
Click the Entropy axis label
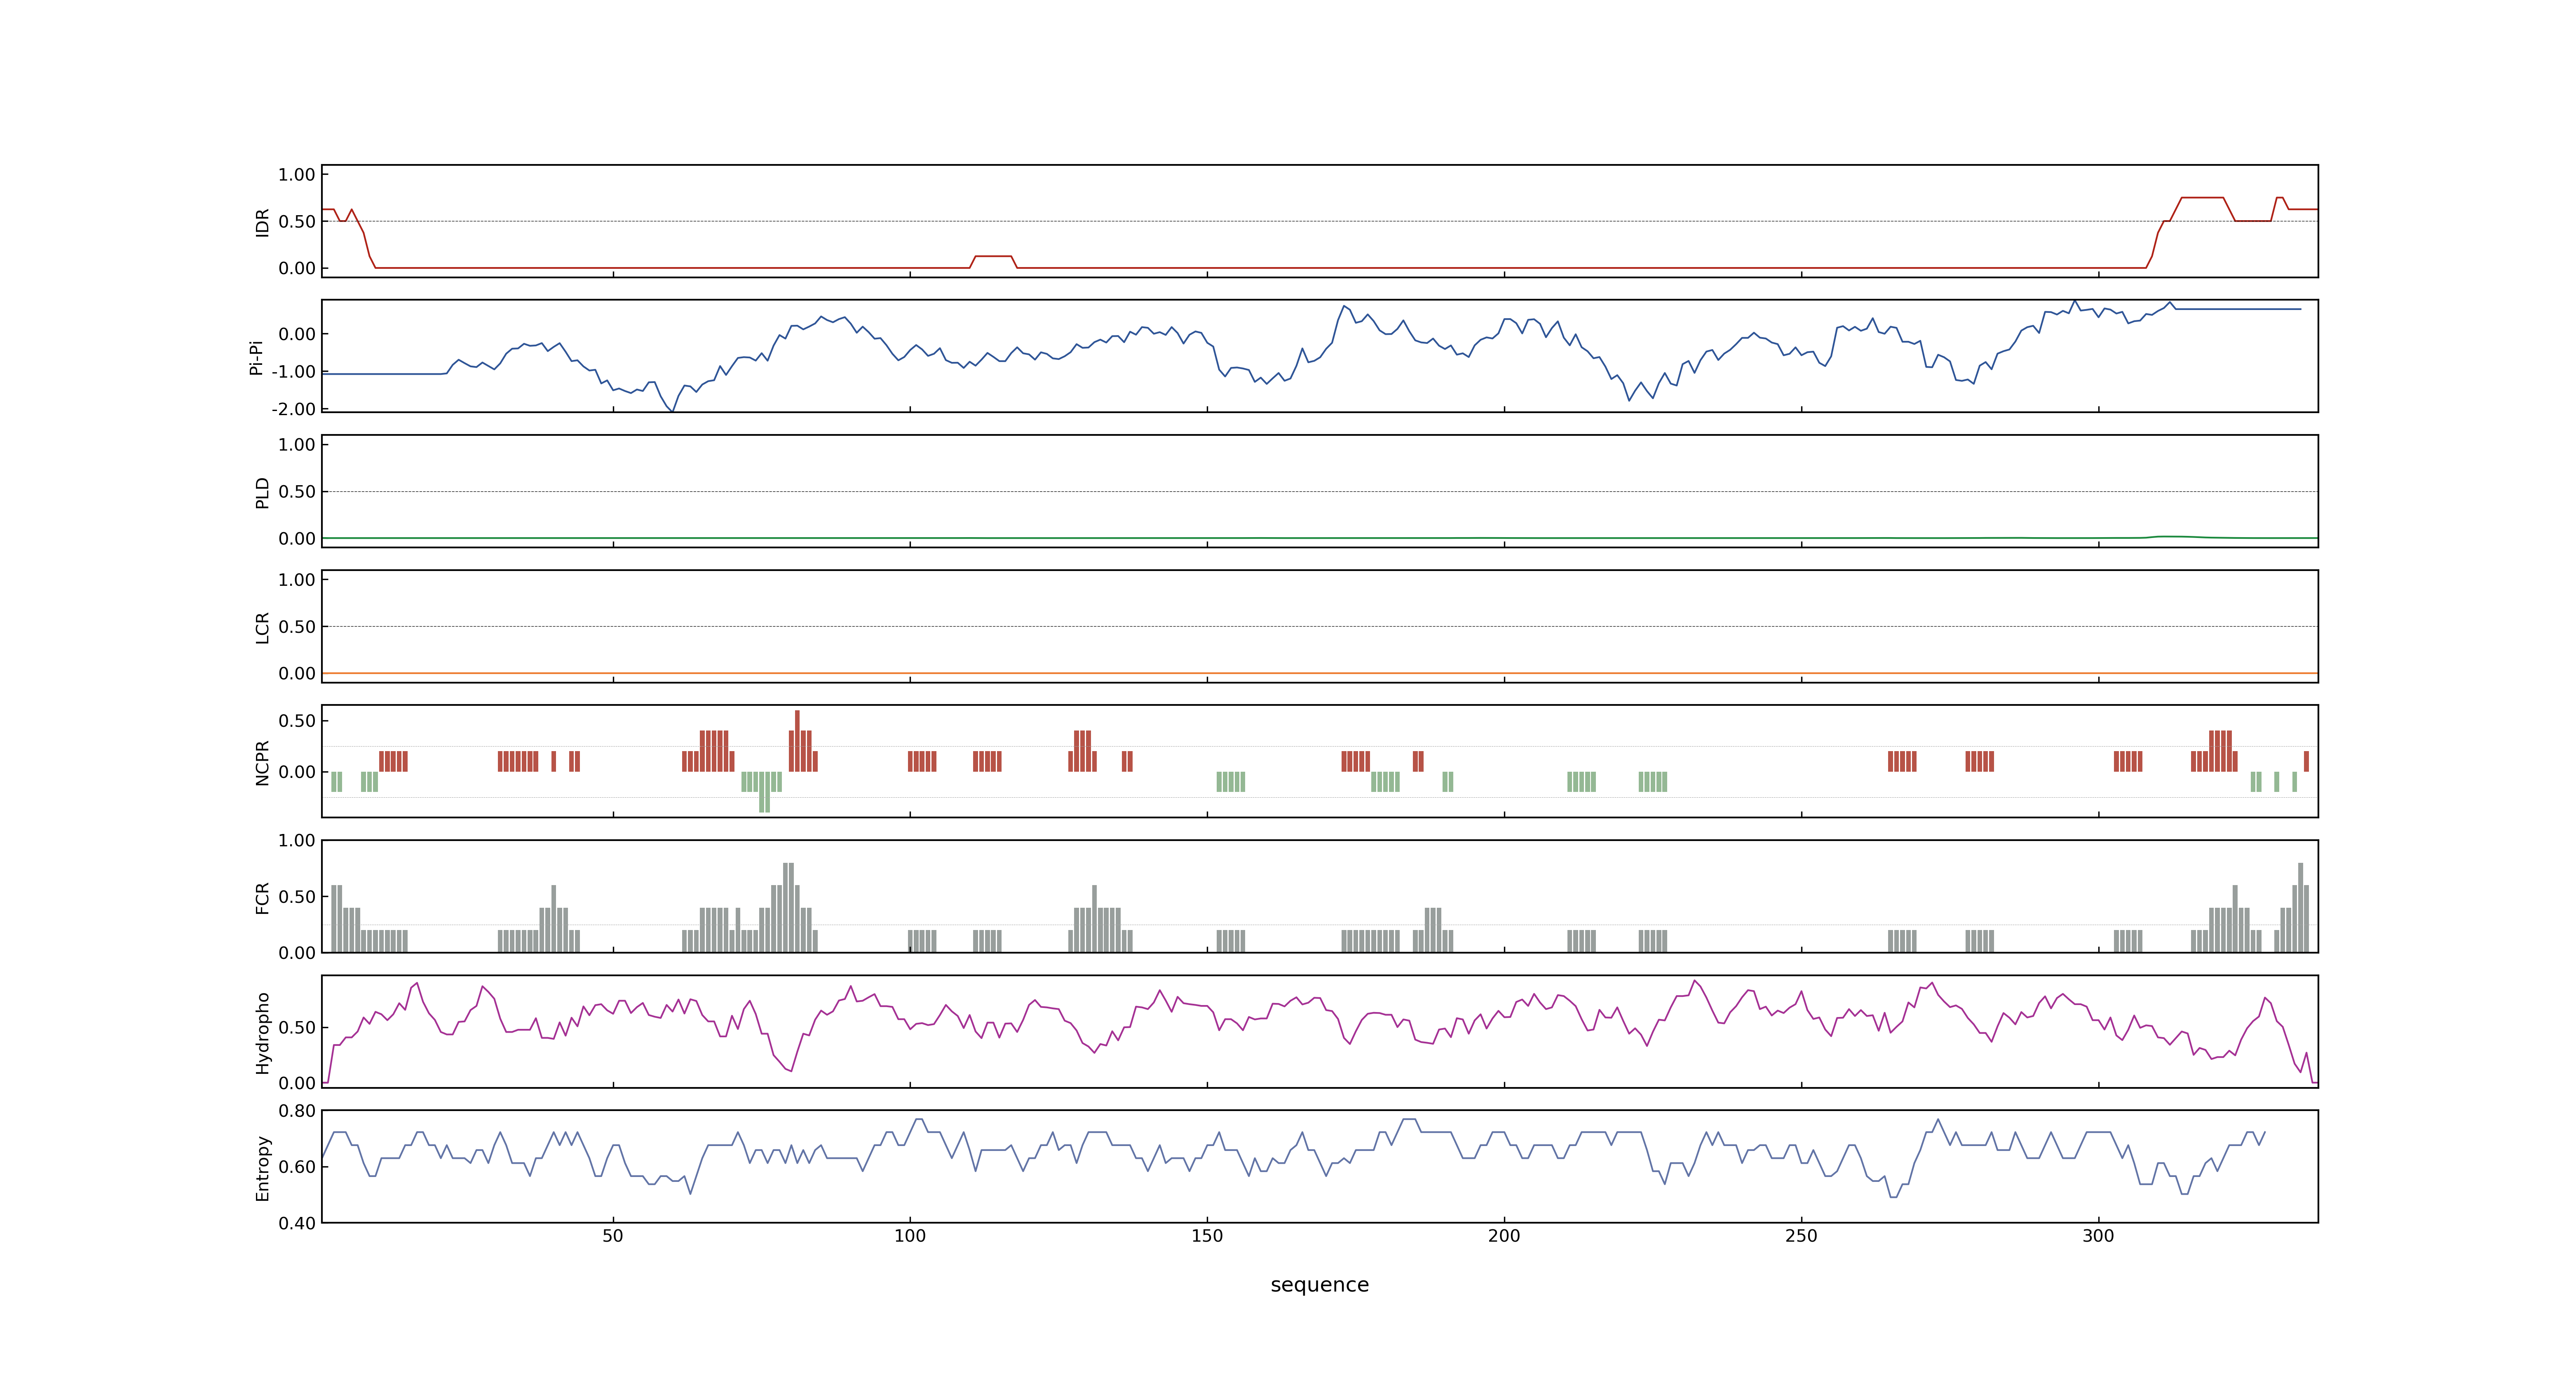pyautogui.click(x=263, y=1167)
